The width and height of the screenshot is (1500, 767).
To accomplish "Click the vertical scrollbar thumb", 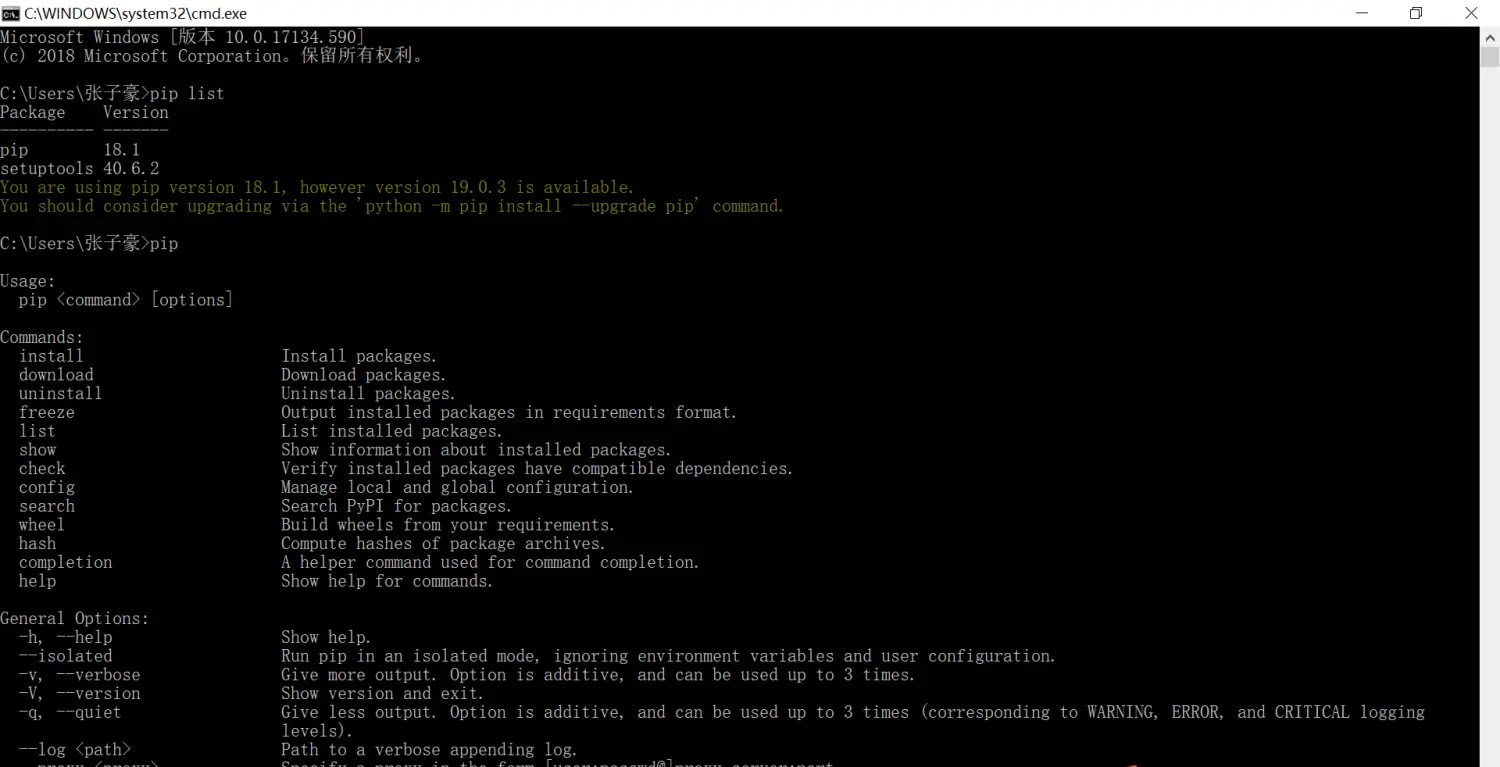I will click(x=1489, y=57).
